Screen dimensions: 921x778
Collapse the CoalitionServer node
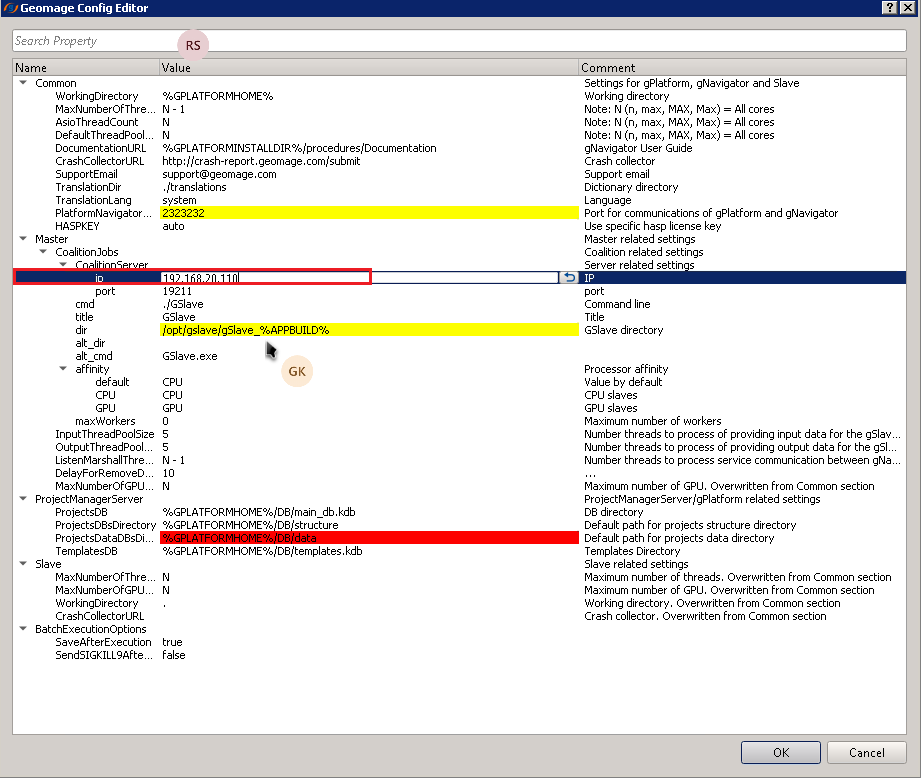click(x=63, y=265)
